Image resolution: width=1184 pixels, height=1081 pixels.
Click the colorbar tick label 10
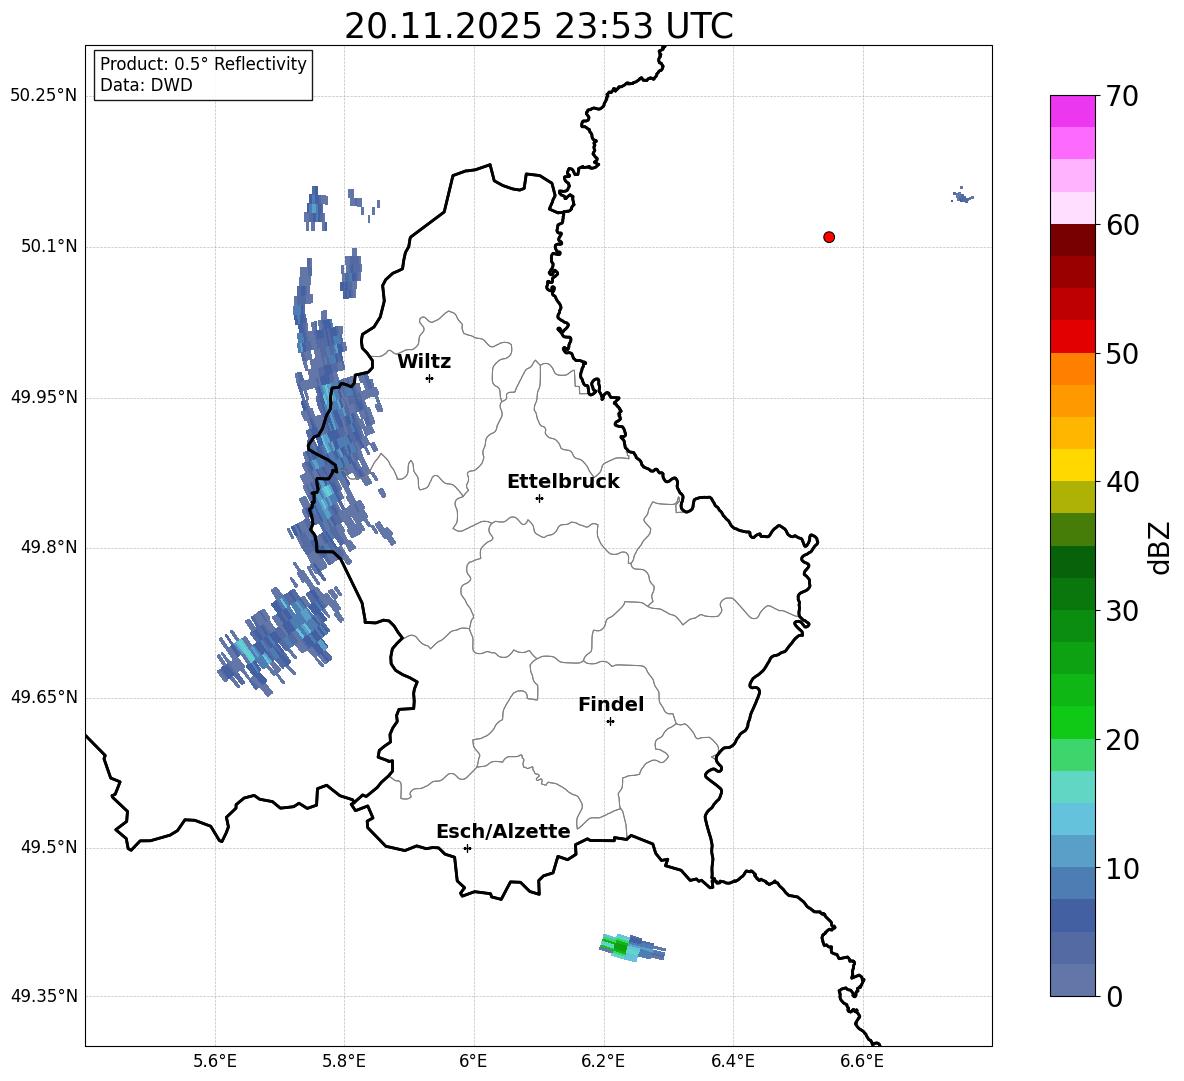1122,868
